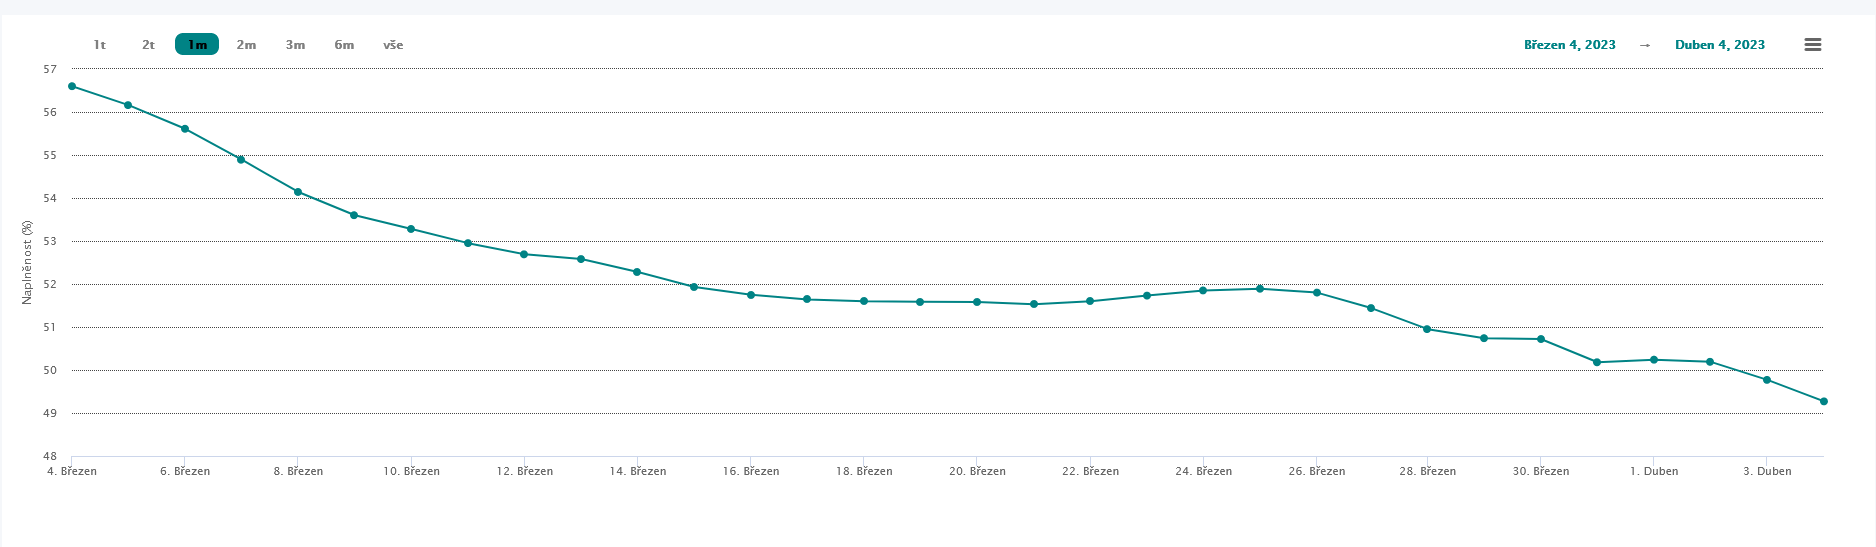
Task: Click the data point at 1. Duben
Action: pyautogui.click(x=1654, y=360)
